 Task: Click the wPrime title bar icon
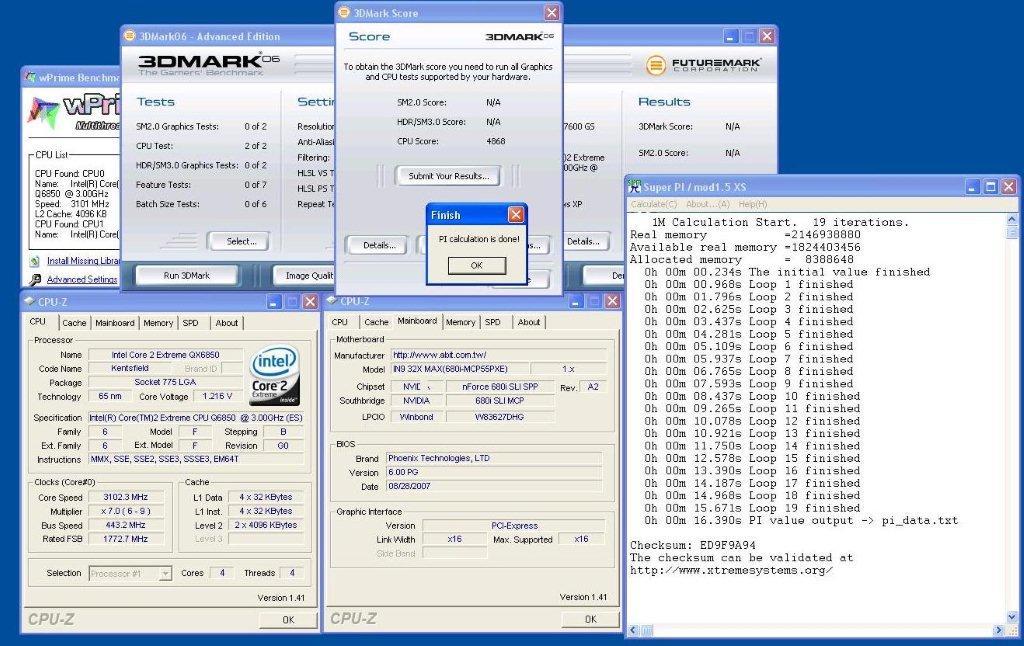[x=30, y=77]
